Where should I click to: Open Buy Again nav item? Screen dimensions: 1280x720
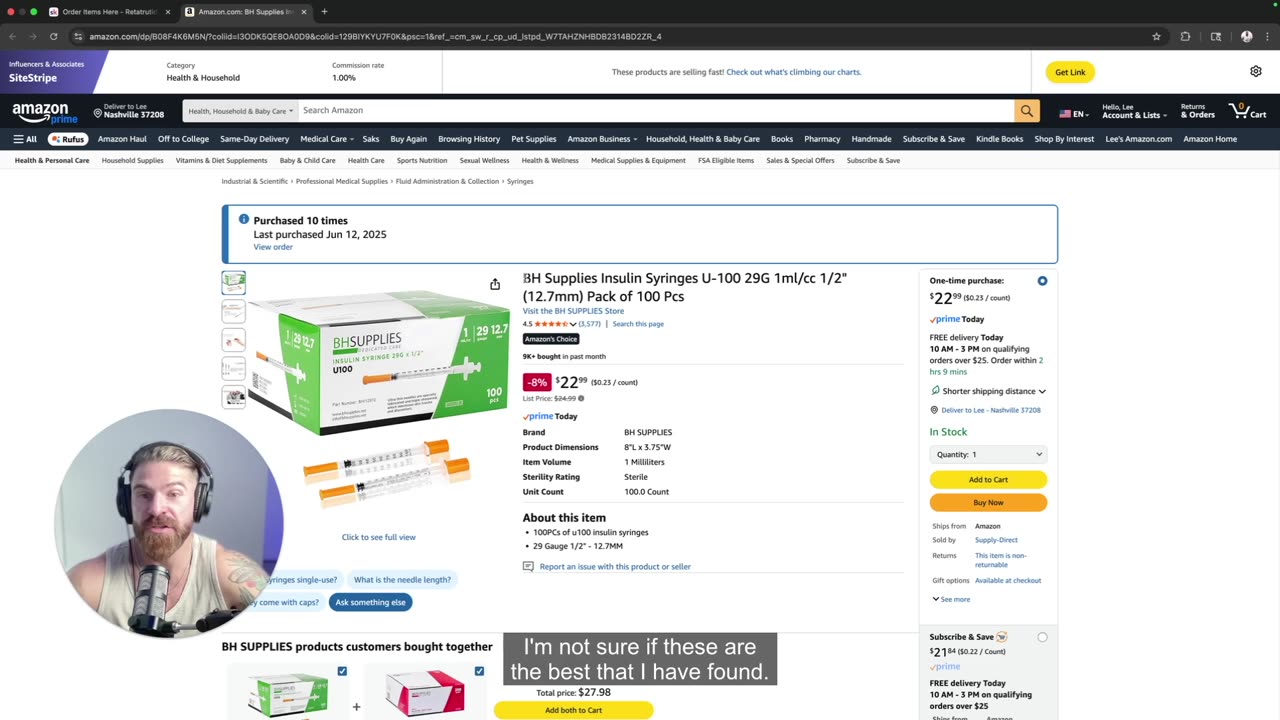(408, 139)
